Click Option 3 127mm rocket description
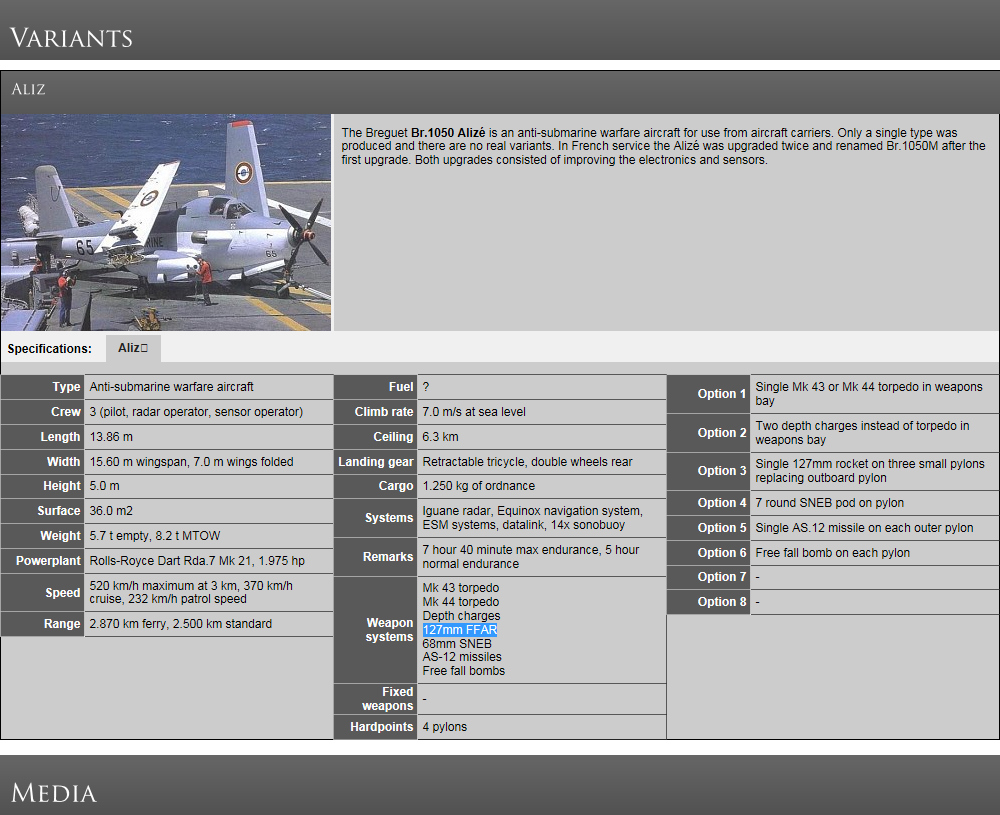Image resolution: width=1000 pixels, height=815 pixels. [x=870, y=471]
